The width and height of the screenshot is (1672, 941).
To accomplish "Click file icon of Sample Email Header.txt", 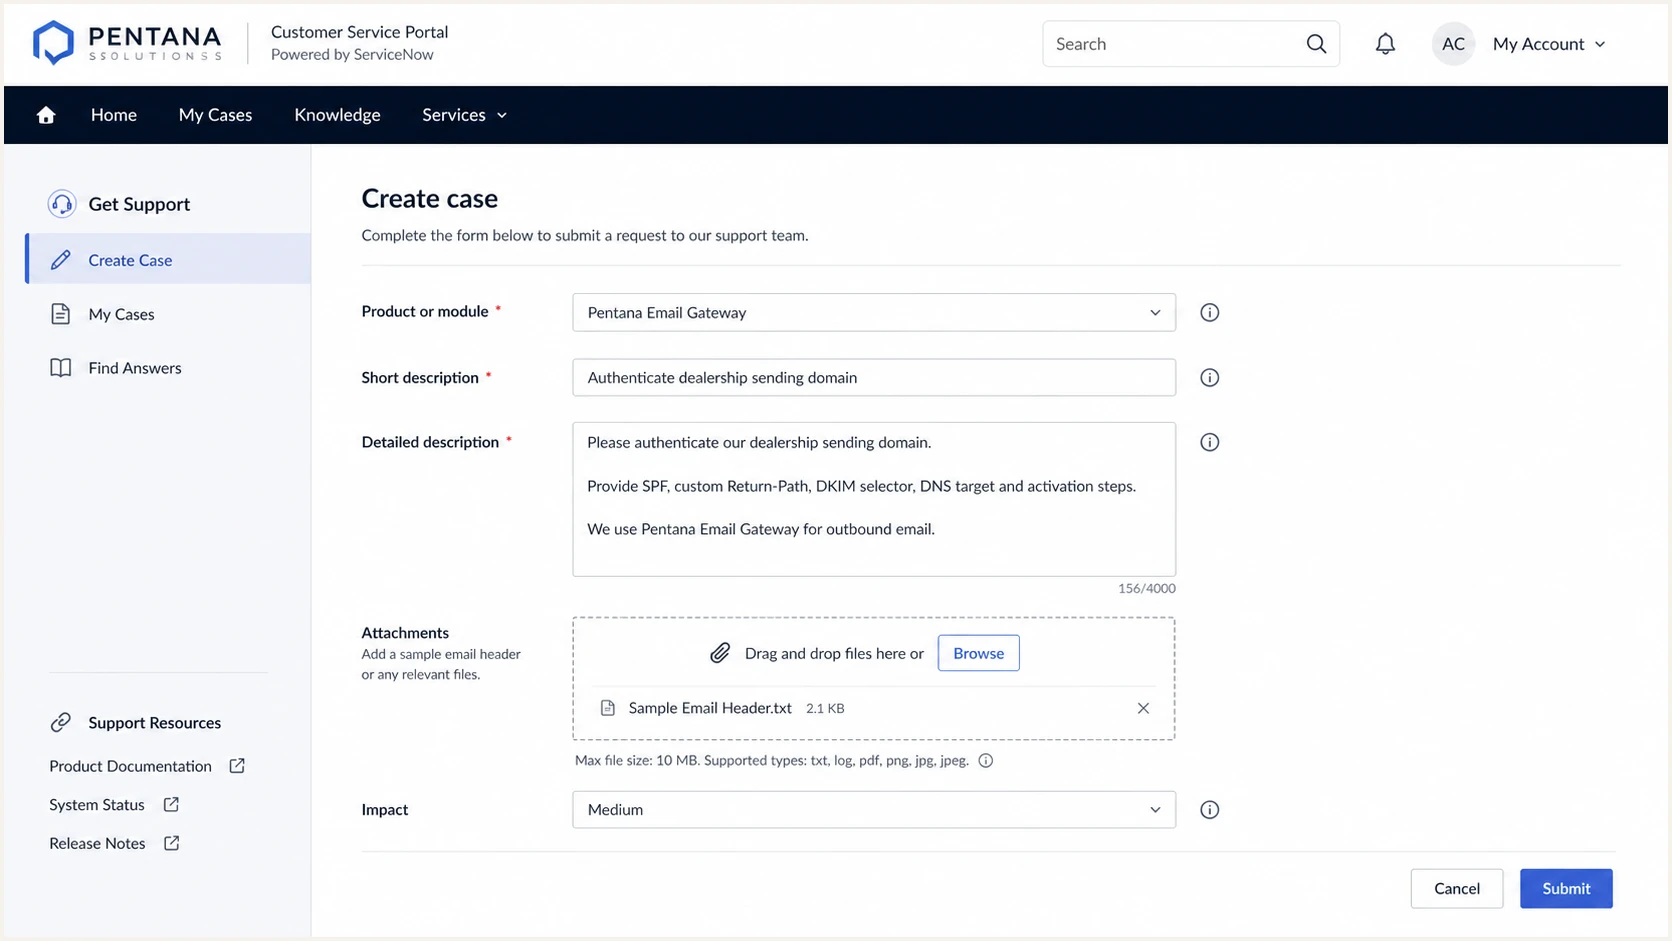I will point(607,708).
